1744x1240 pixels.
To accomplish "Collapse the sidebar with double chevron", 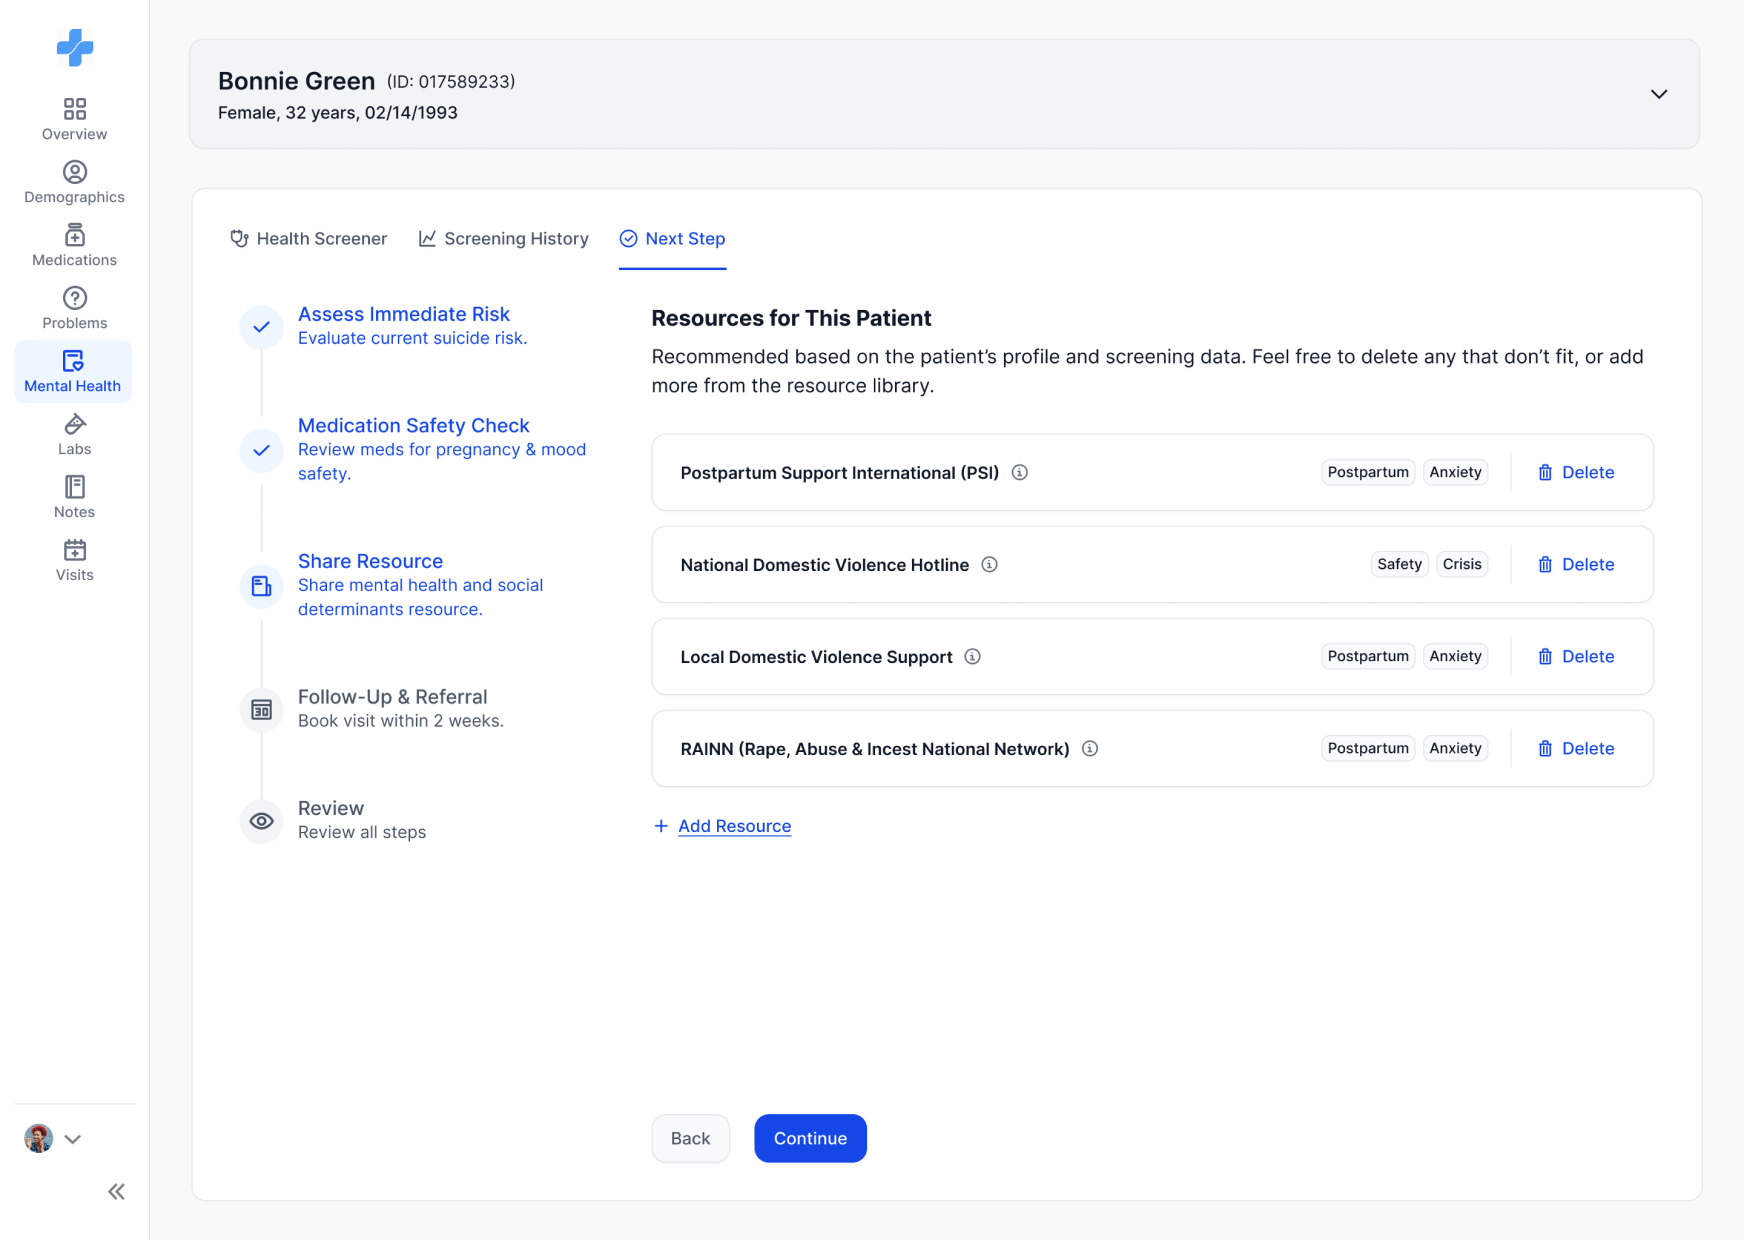I will pos(117,1191).
